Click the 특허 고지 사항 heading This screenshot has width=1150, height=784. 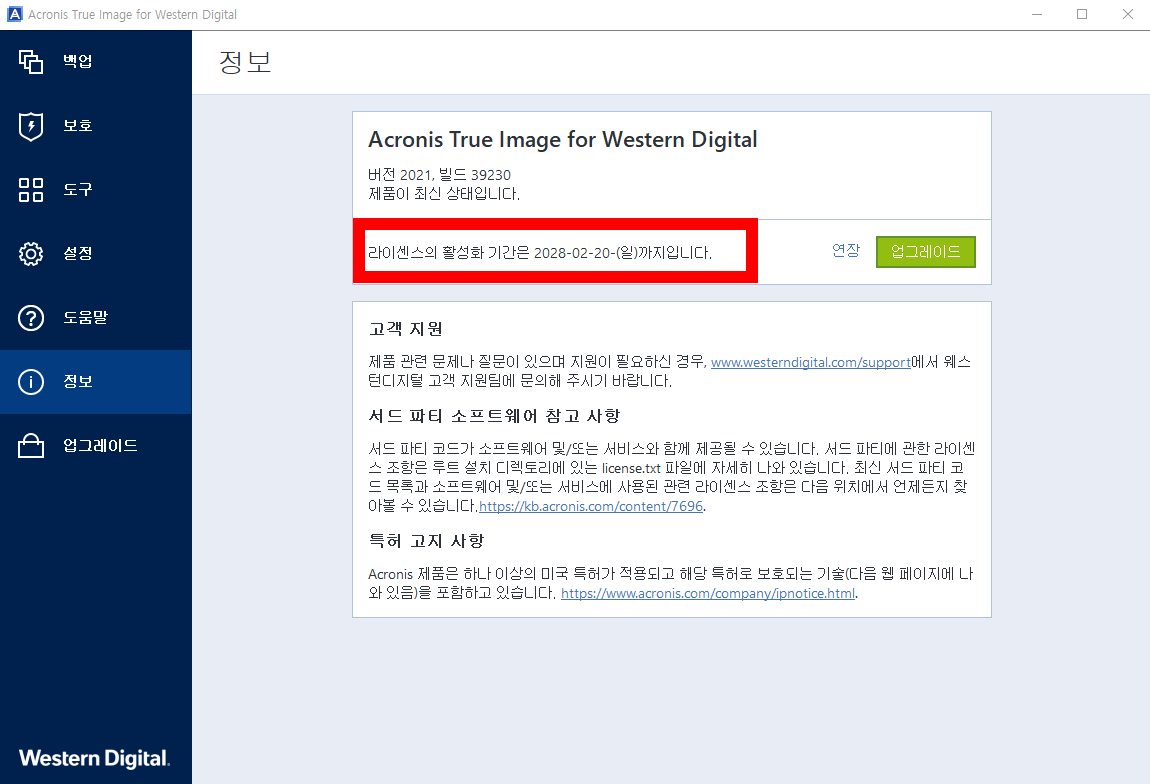coord(426,541)
